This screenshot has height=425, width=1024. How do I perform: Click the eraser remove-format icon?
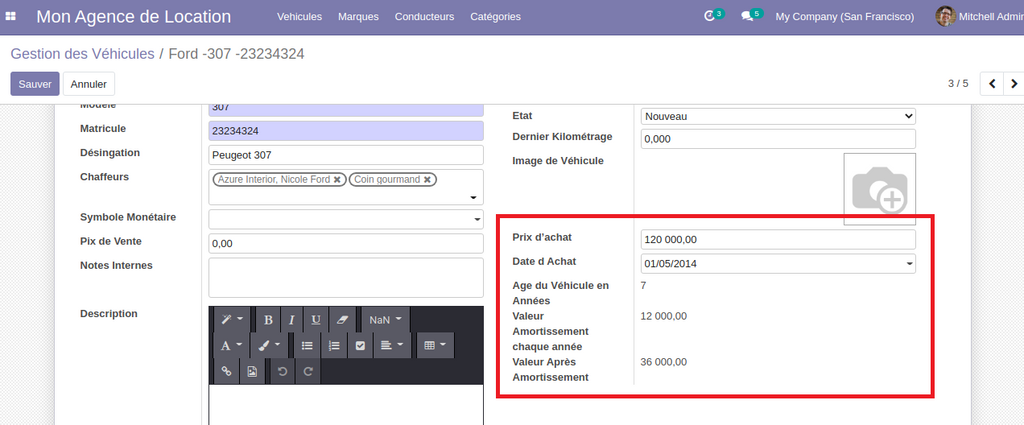coord(341,320)
